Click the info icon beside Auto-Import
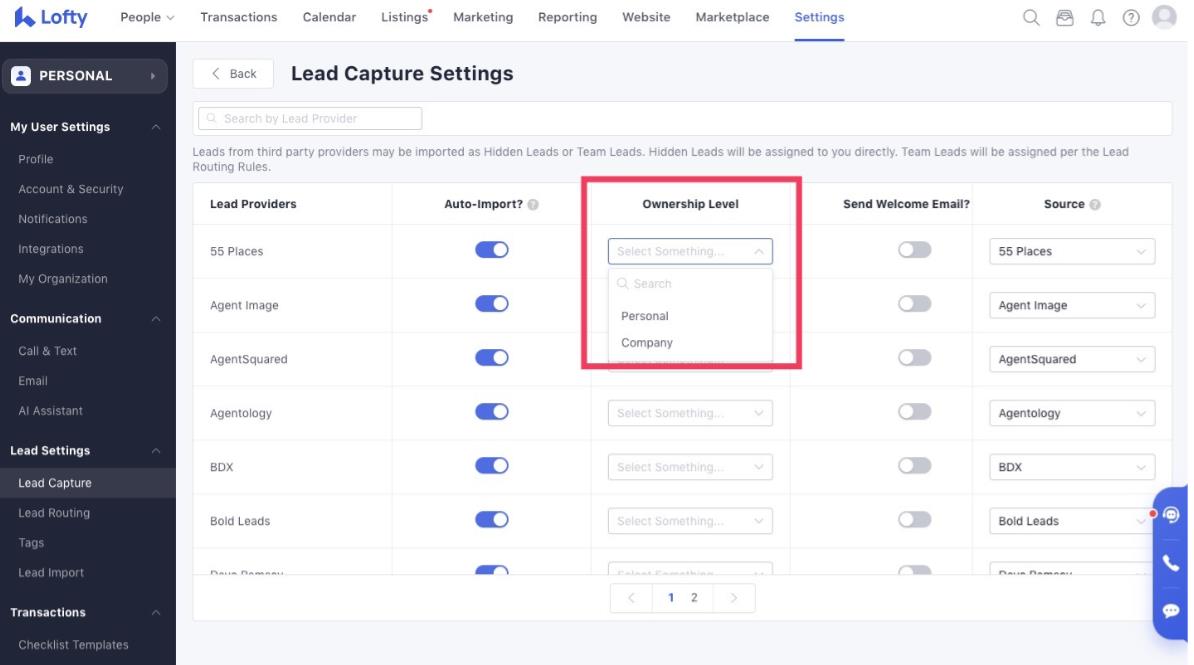Screen dimensions: 1194x665 tap(533, 205)
